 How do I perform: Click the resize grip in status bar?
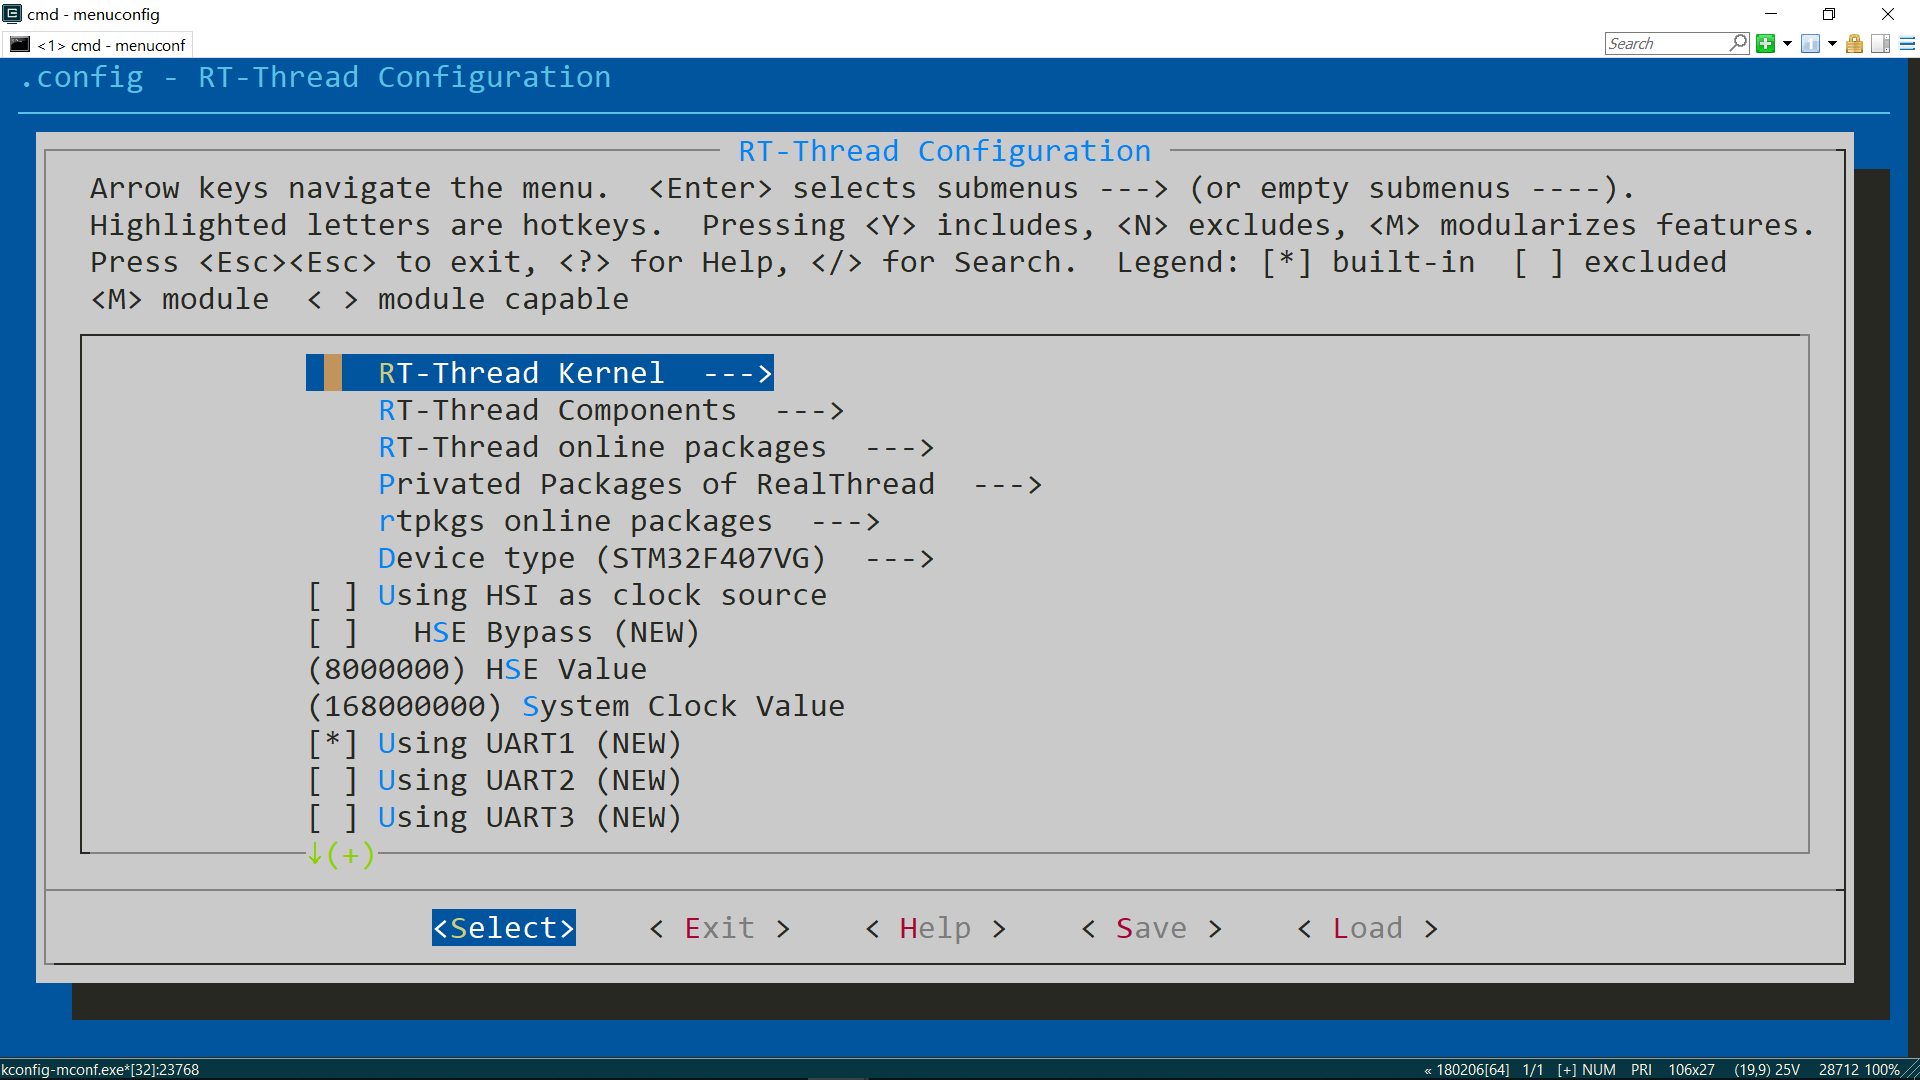1911,1070
